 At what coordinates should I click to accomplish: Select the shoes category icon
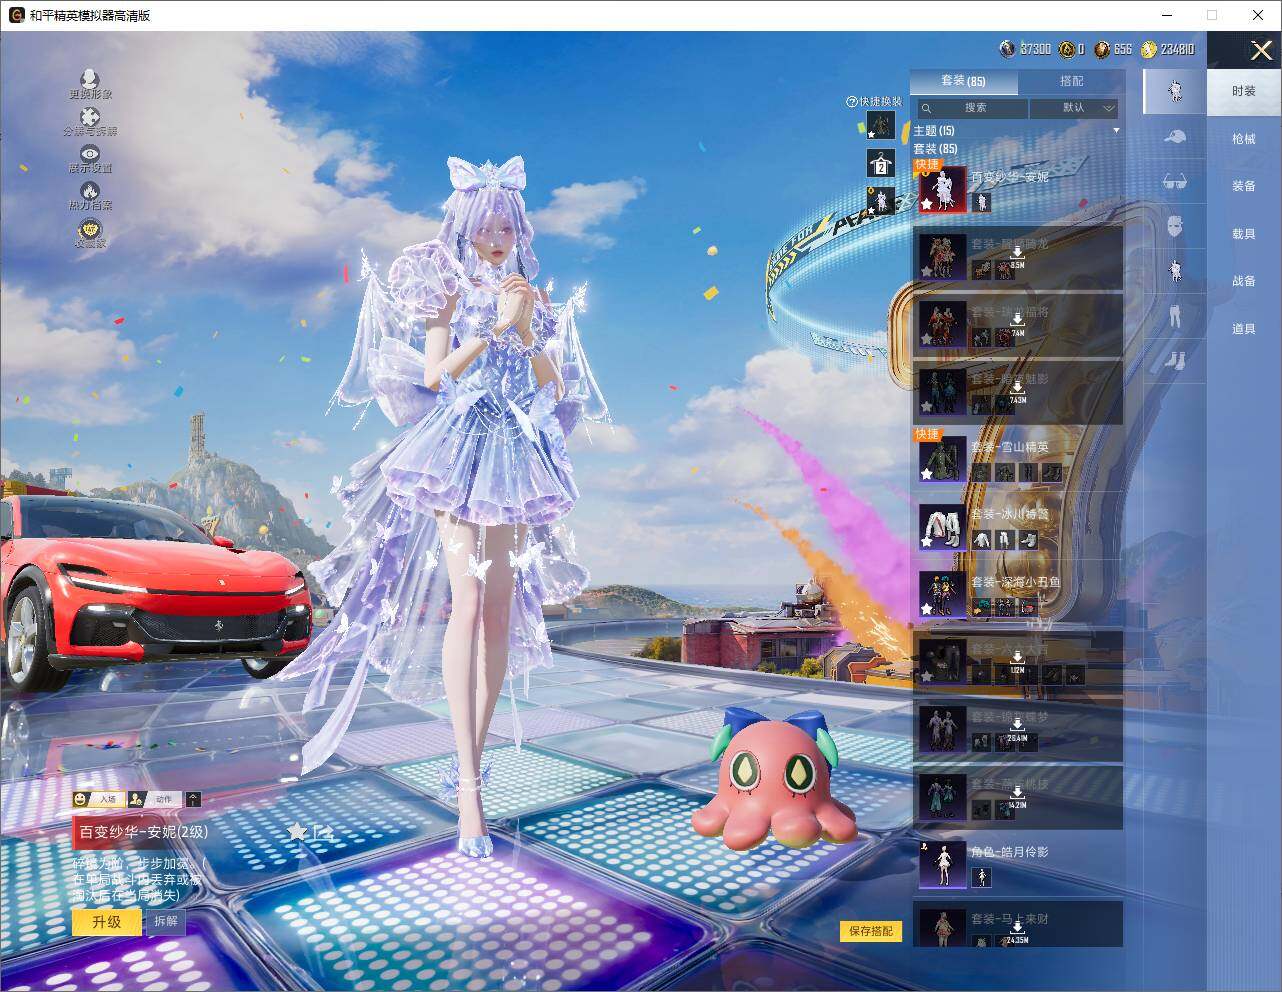tap(1175, 359)
